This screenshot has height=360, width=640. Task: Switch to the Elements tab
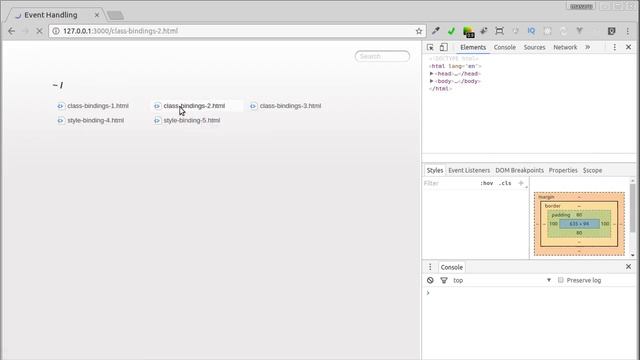point(473,47)
